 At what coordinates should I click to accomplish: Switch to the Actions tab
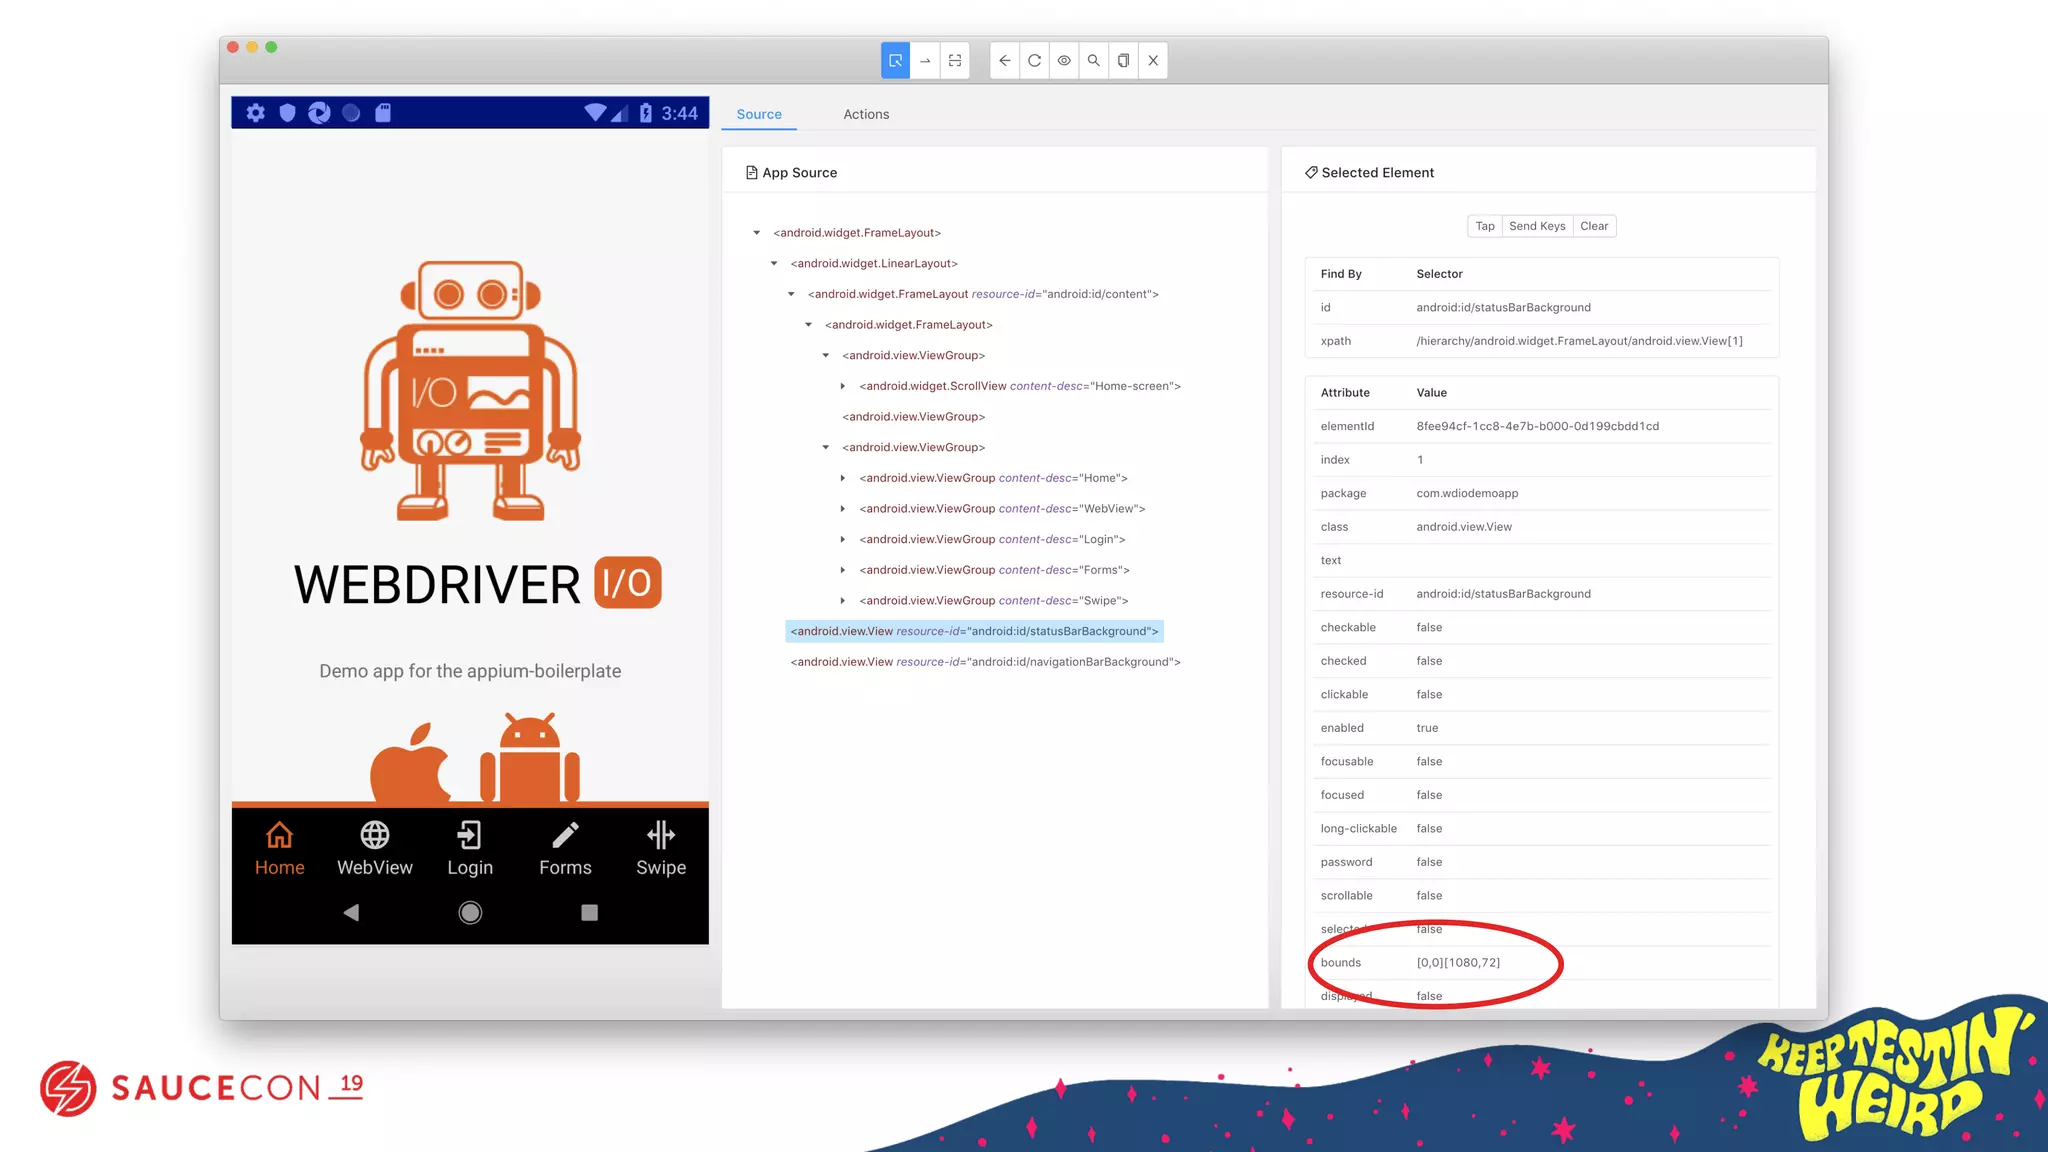[x=865, y=114]
